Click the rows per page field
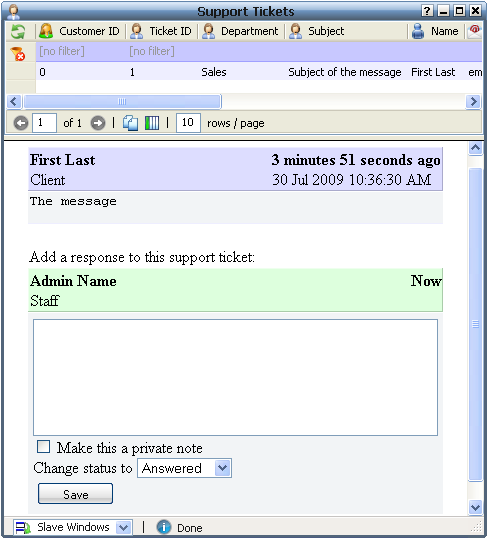Viewport: 487px width, 538px height. pyautogui.click(x=188, y=123)
